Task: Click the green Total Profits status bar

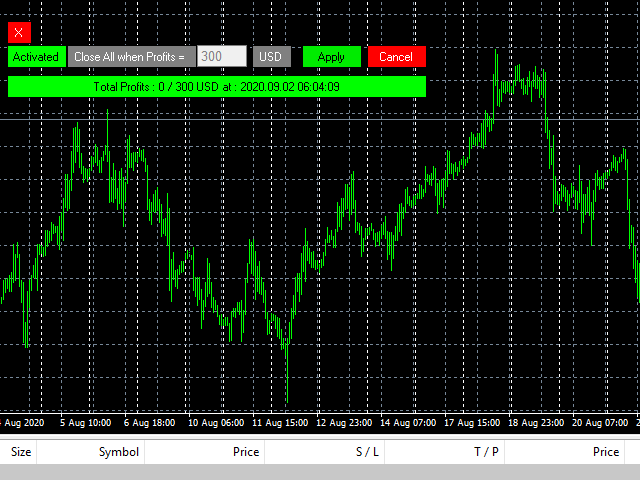Action: tap(216, 87)
